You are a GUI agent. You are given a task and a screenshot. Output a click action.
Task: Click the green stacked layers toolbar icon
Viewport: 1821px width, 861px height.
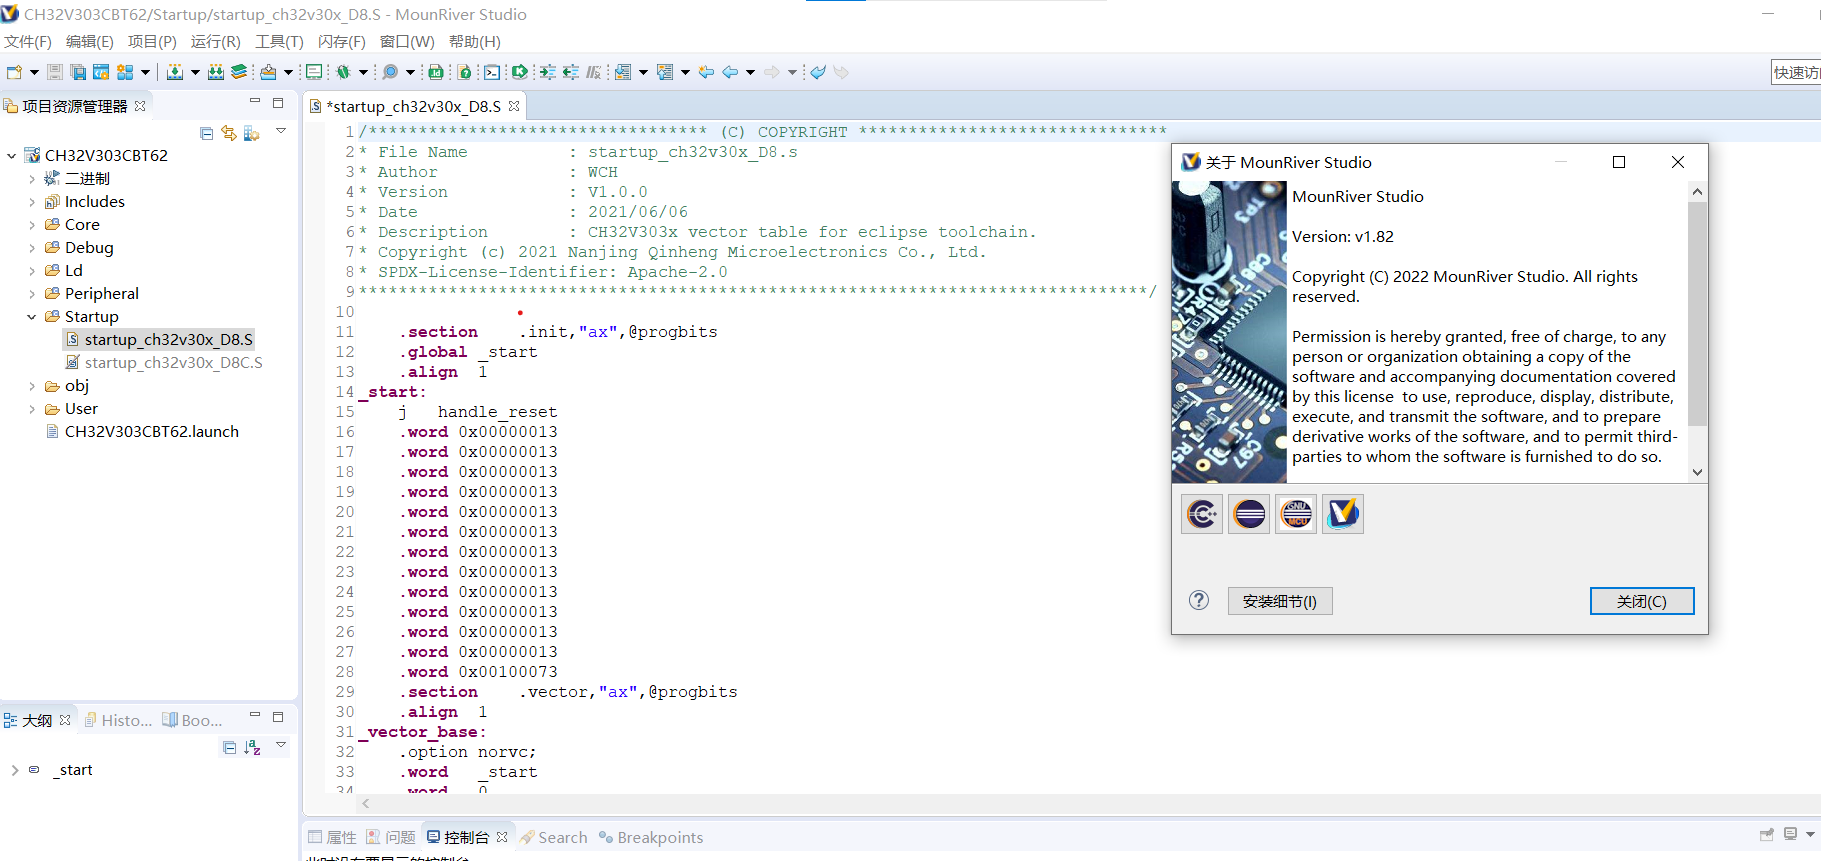tap(239, 72)
